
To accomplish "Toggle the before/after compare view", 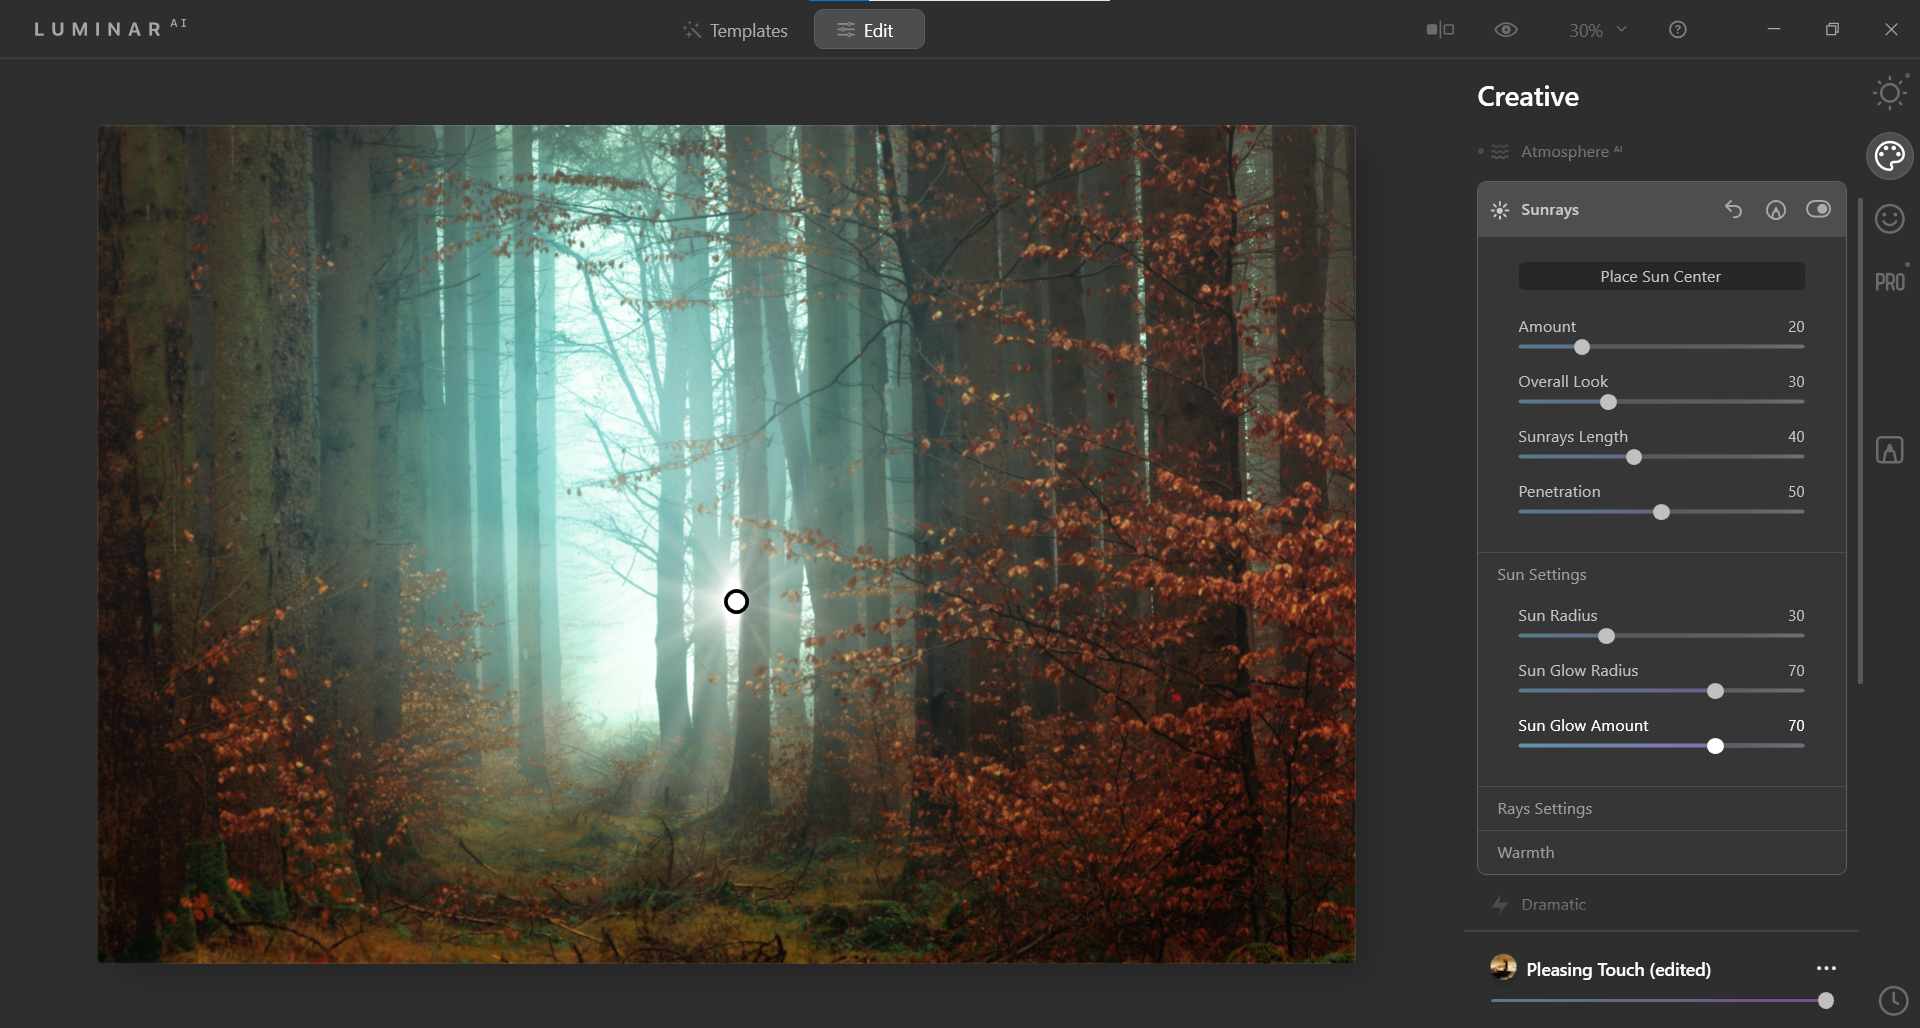I will (x=1440, y=30).
